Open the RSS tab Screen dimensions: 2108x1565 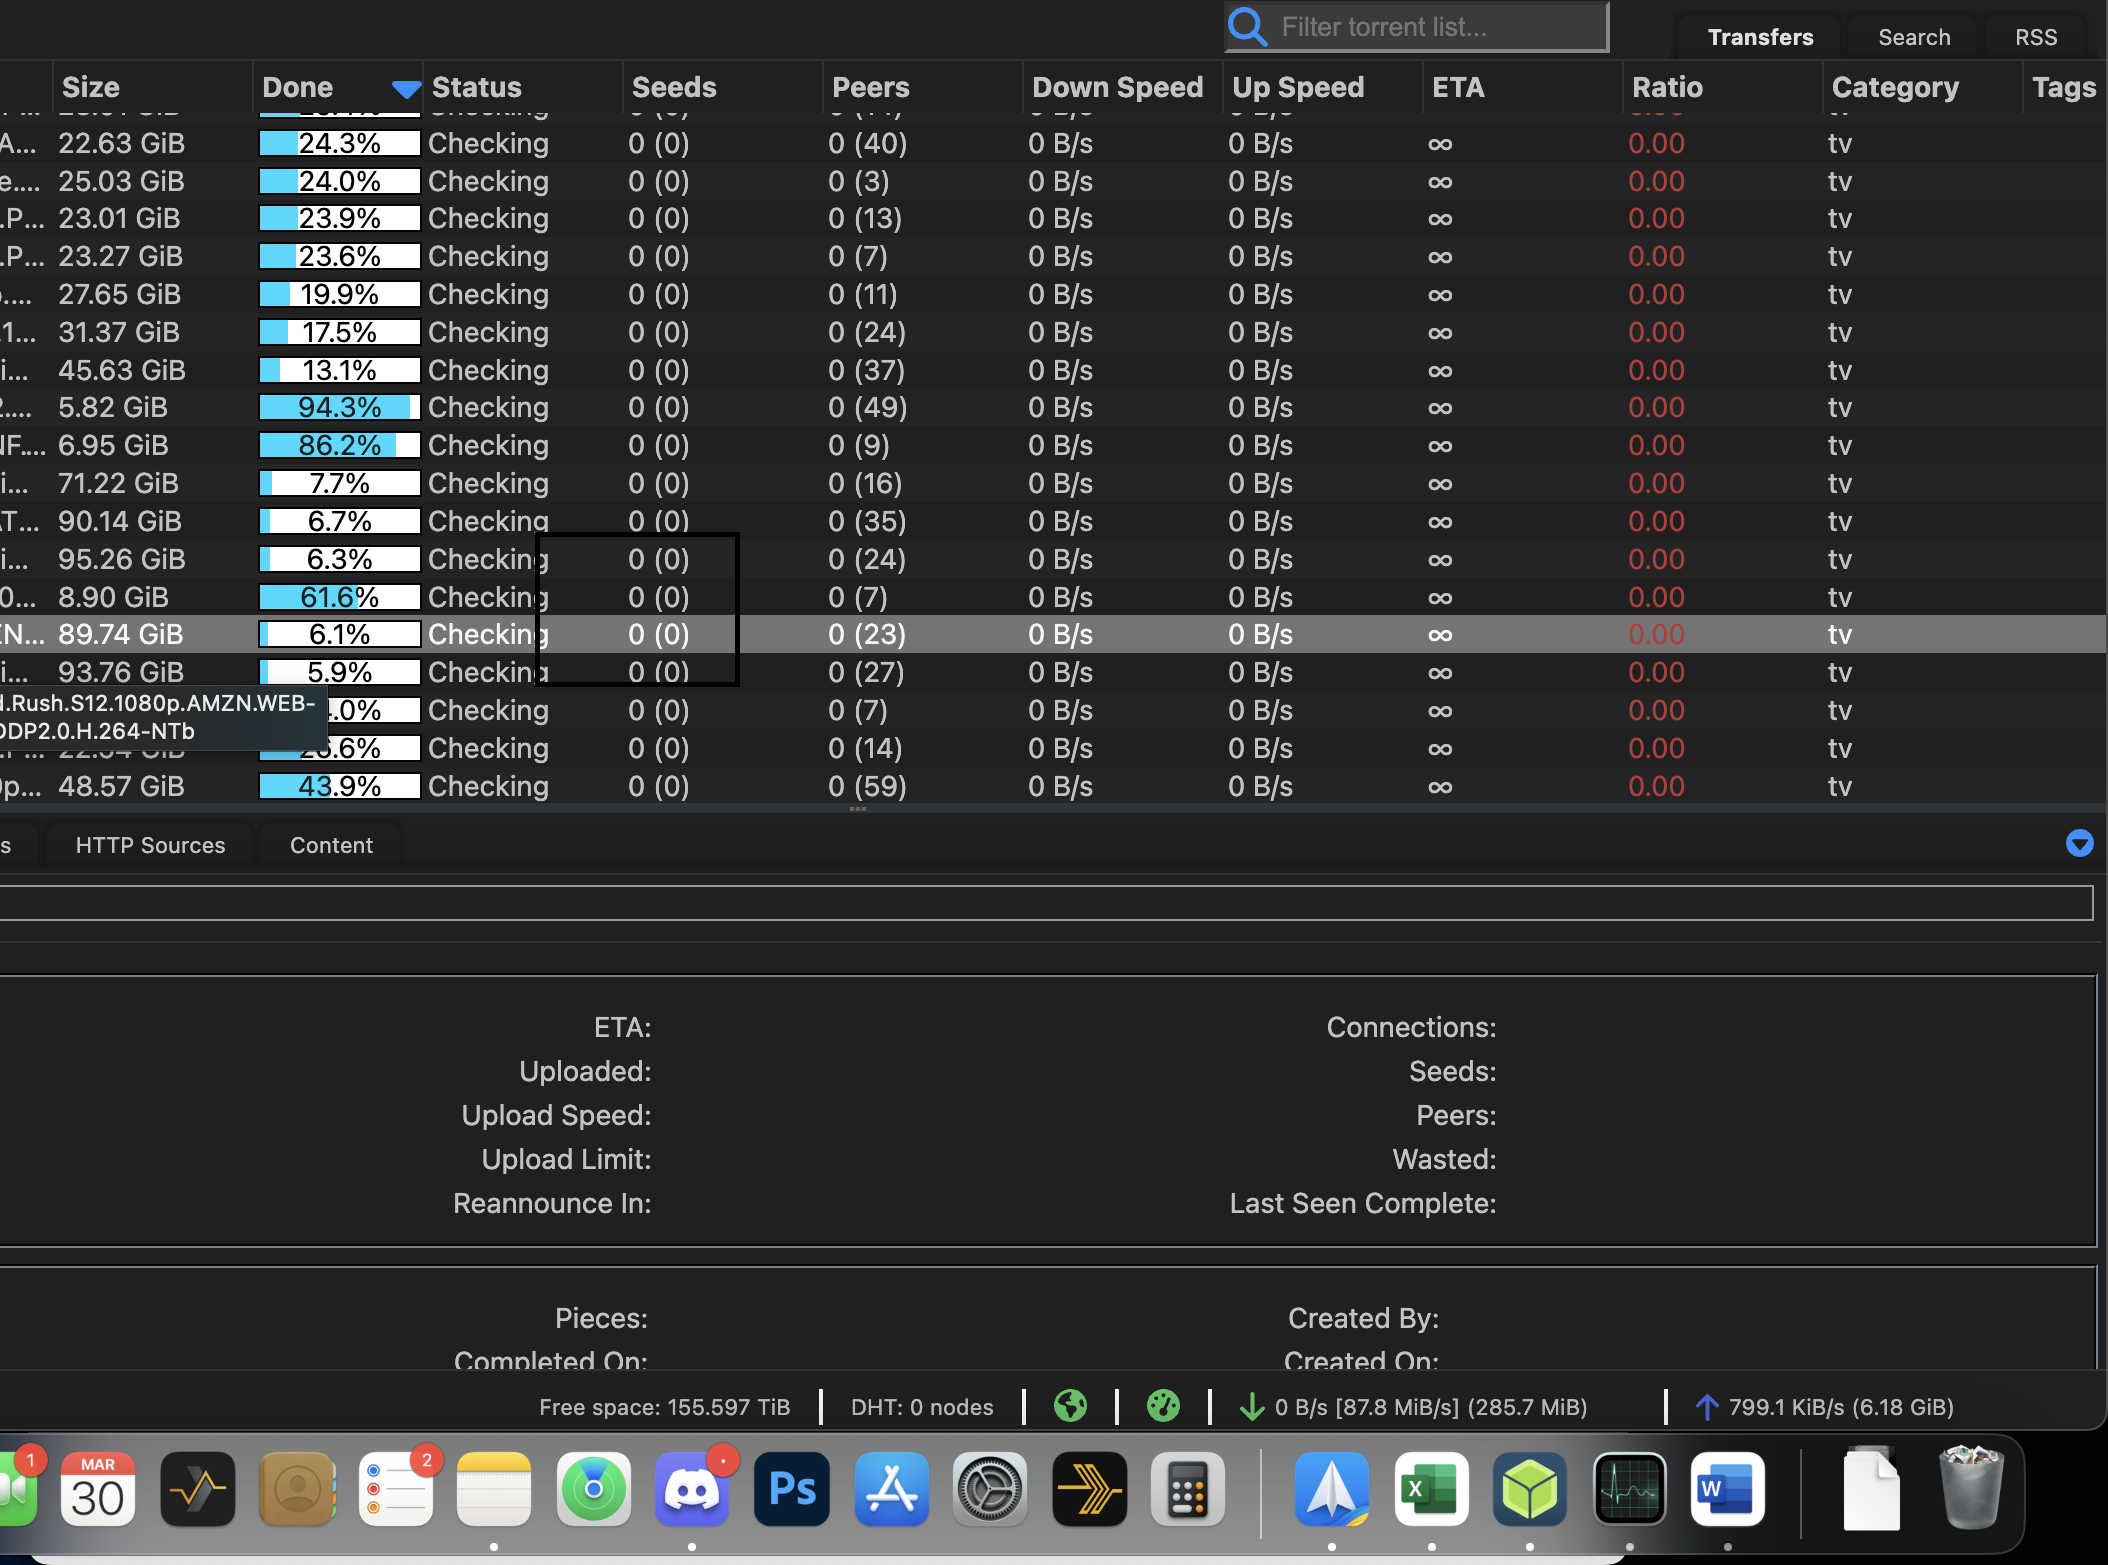2035,37
